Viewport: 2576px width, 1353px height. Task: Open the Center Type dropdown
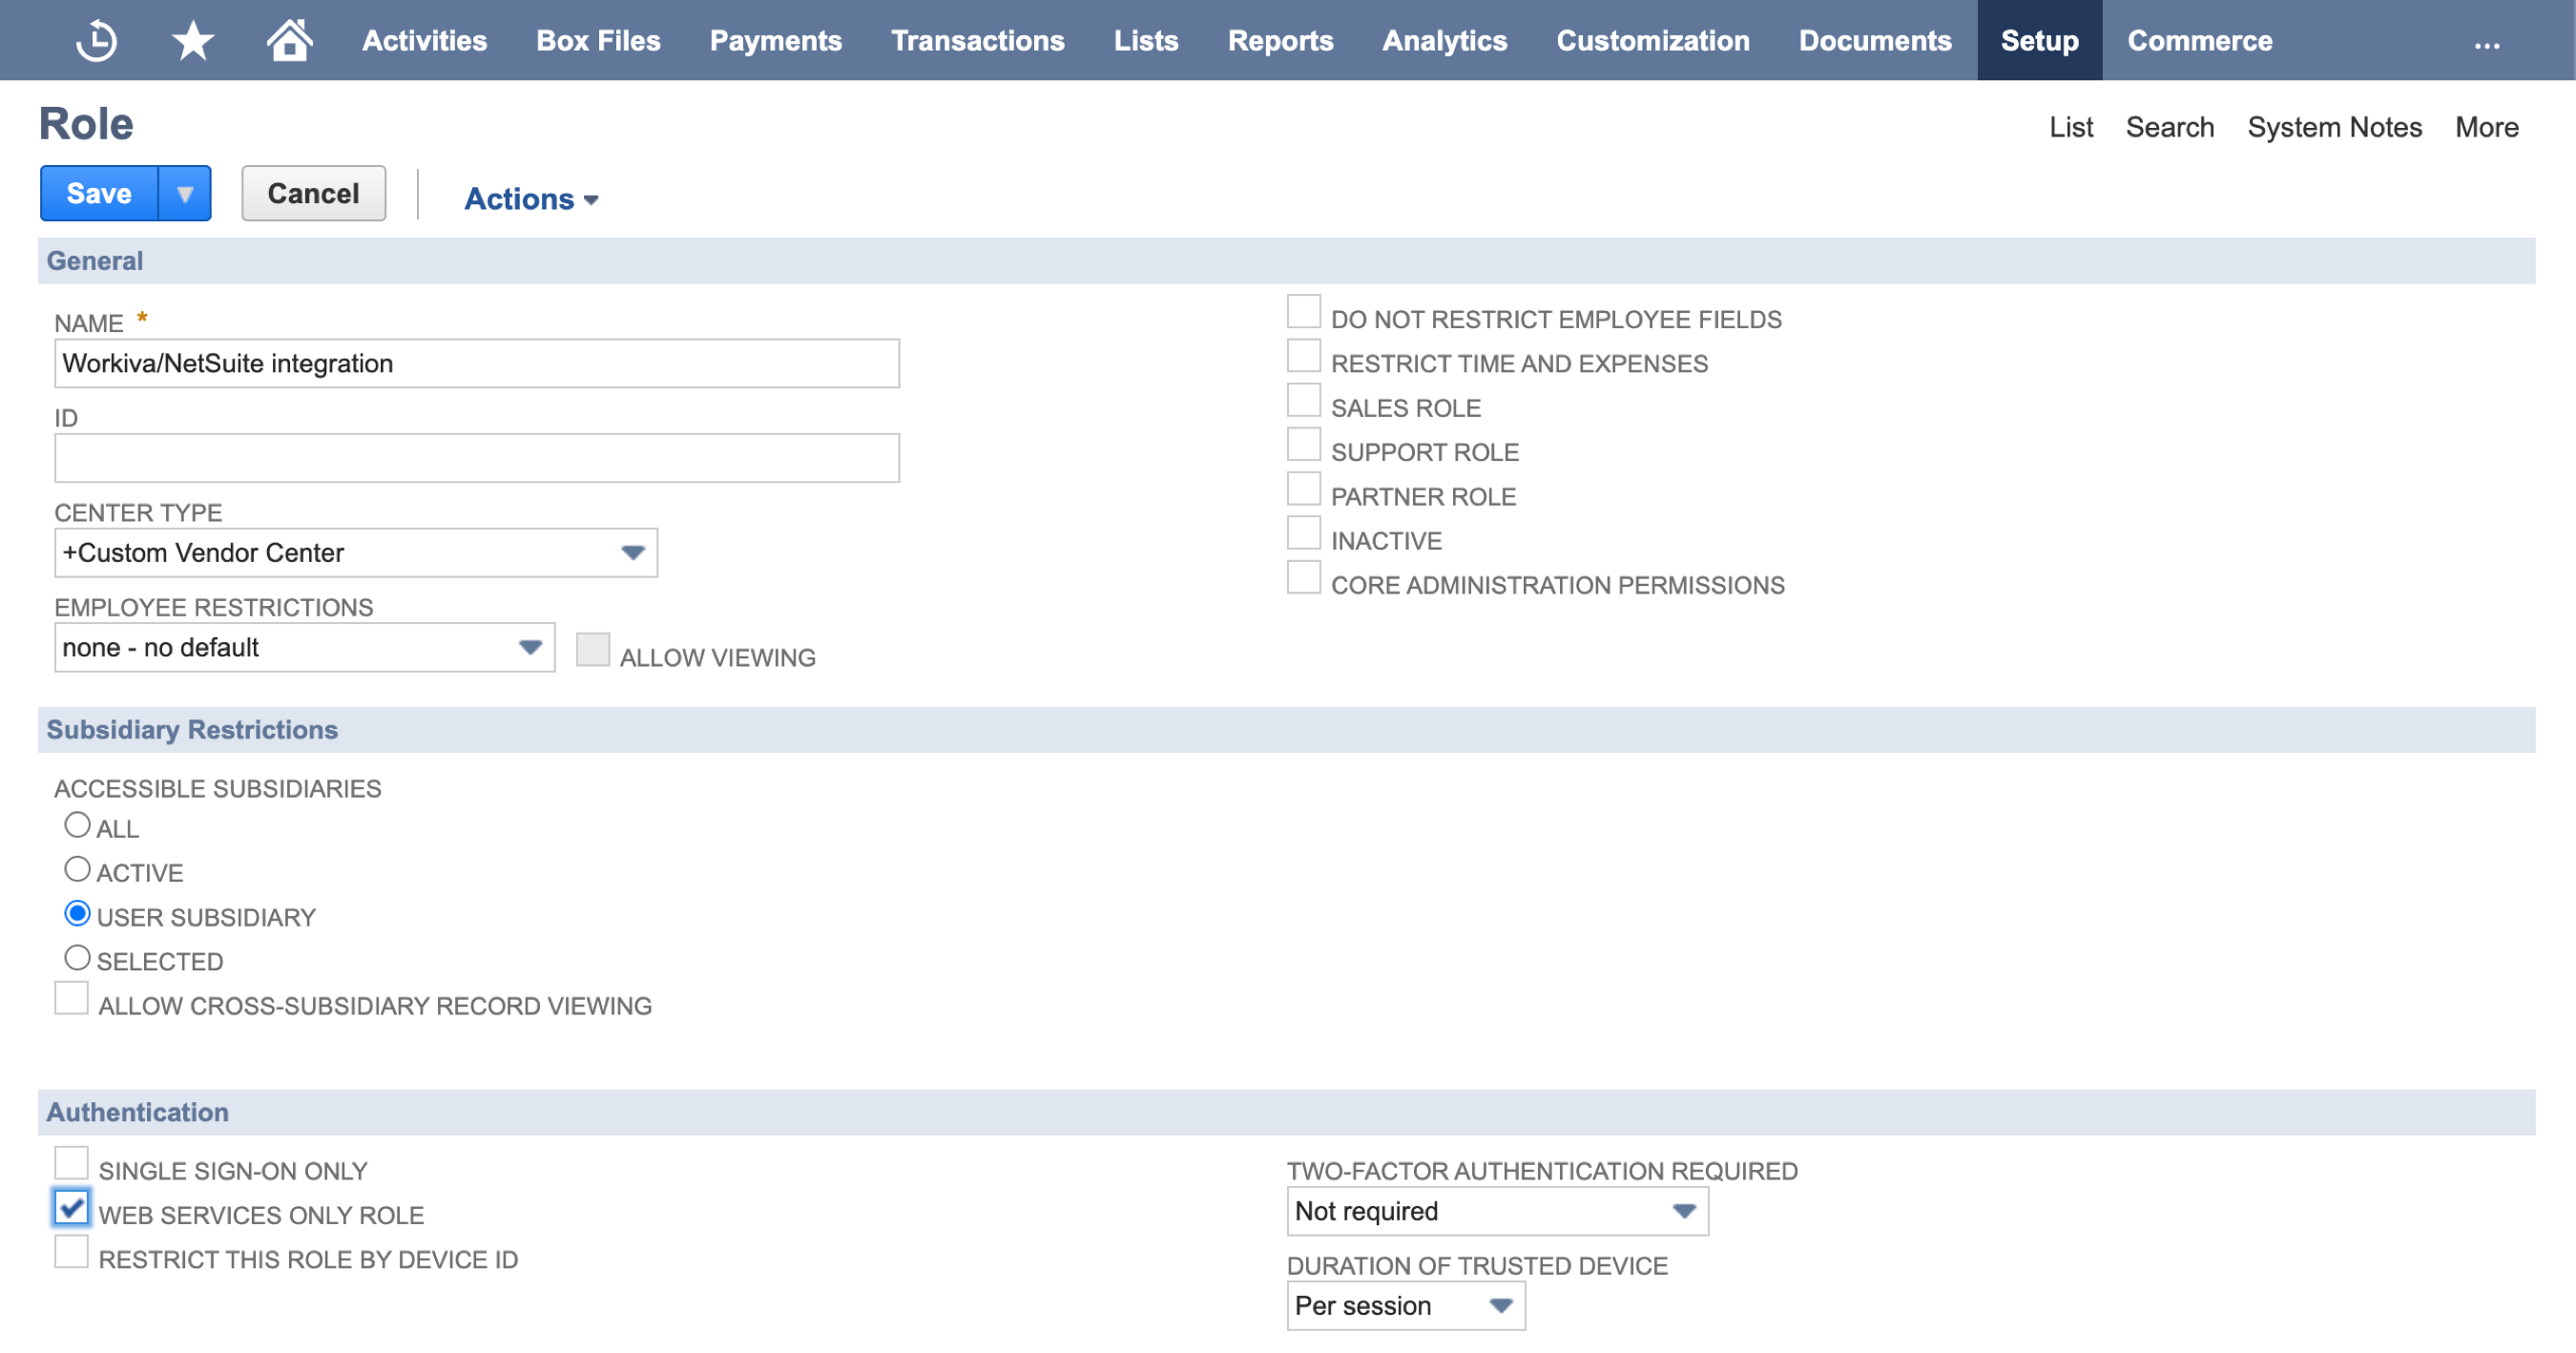pos(632,552)
